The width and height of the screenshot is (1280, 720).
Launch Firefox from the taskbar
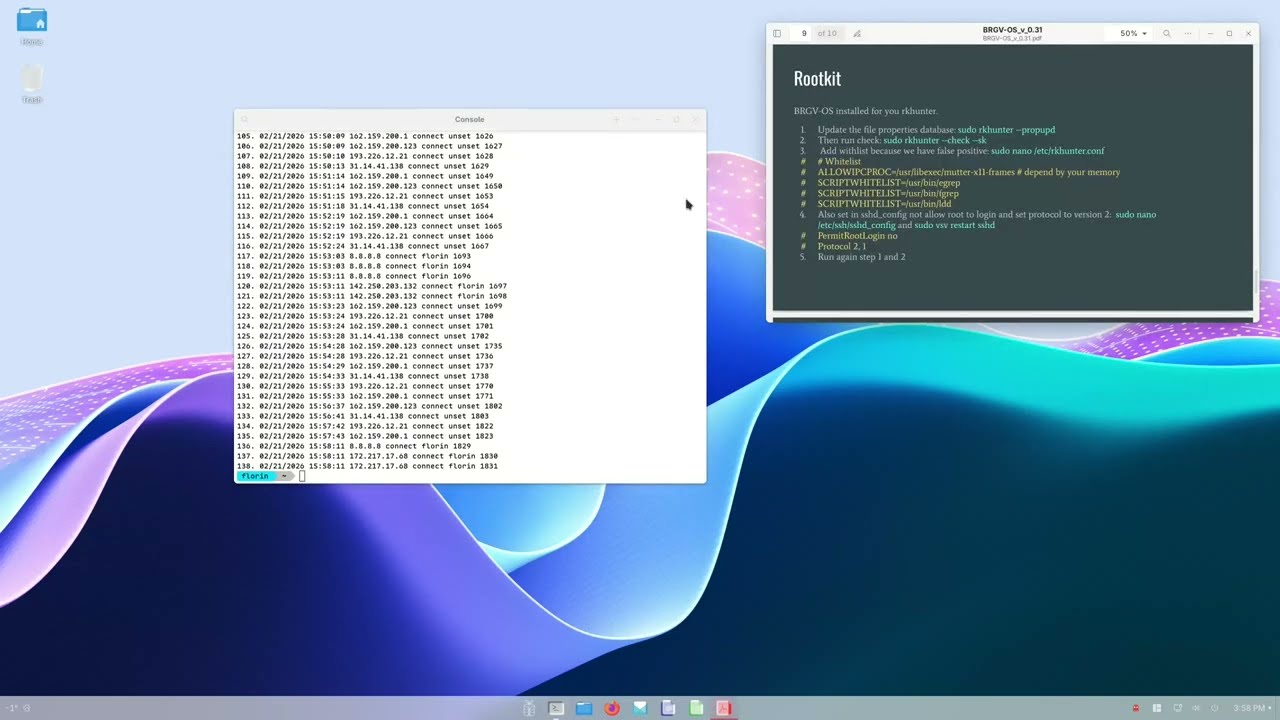[612, 708]
